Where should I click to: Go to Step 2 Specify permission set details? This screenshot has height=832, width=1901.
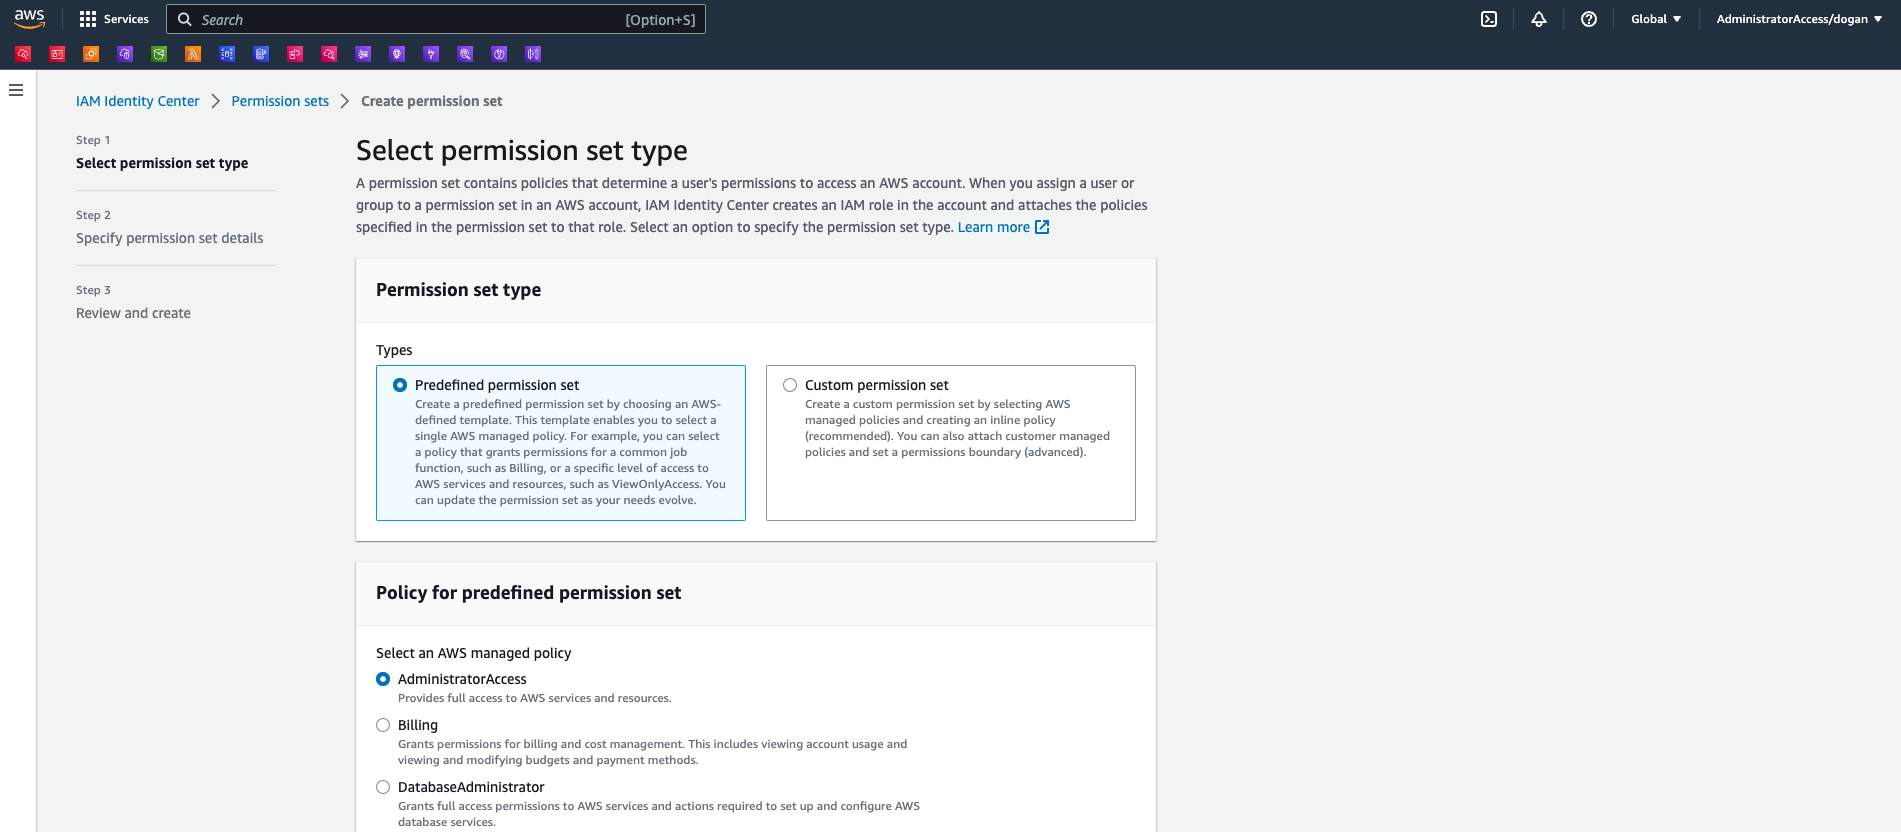point(170,238)
